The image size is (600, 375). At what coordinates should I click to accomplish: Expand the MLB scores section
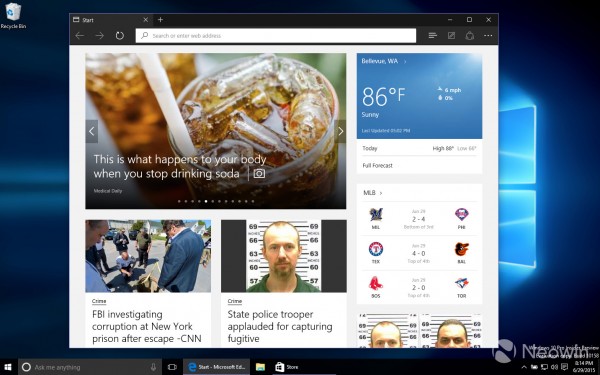(x=373, y=193)
